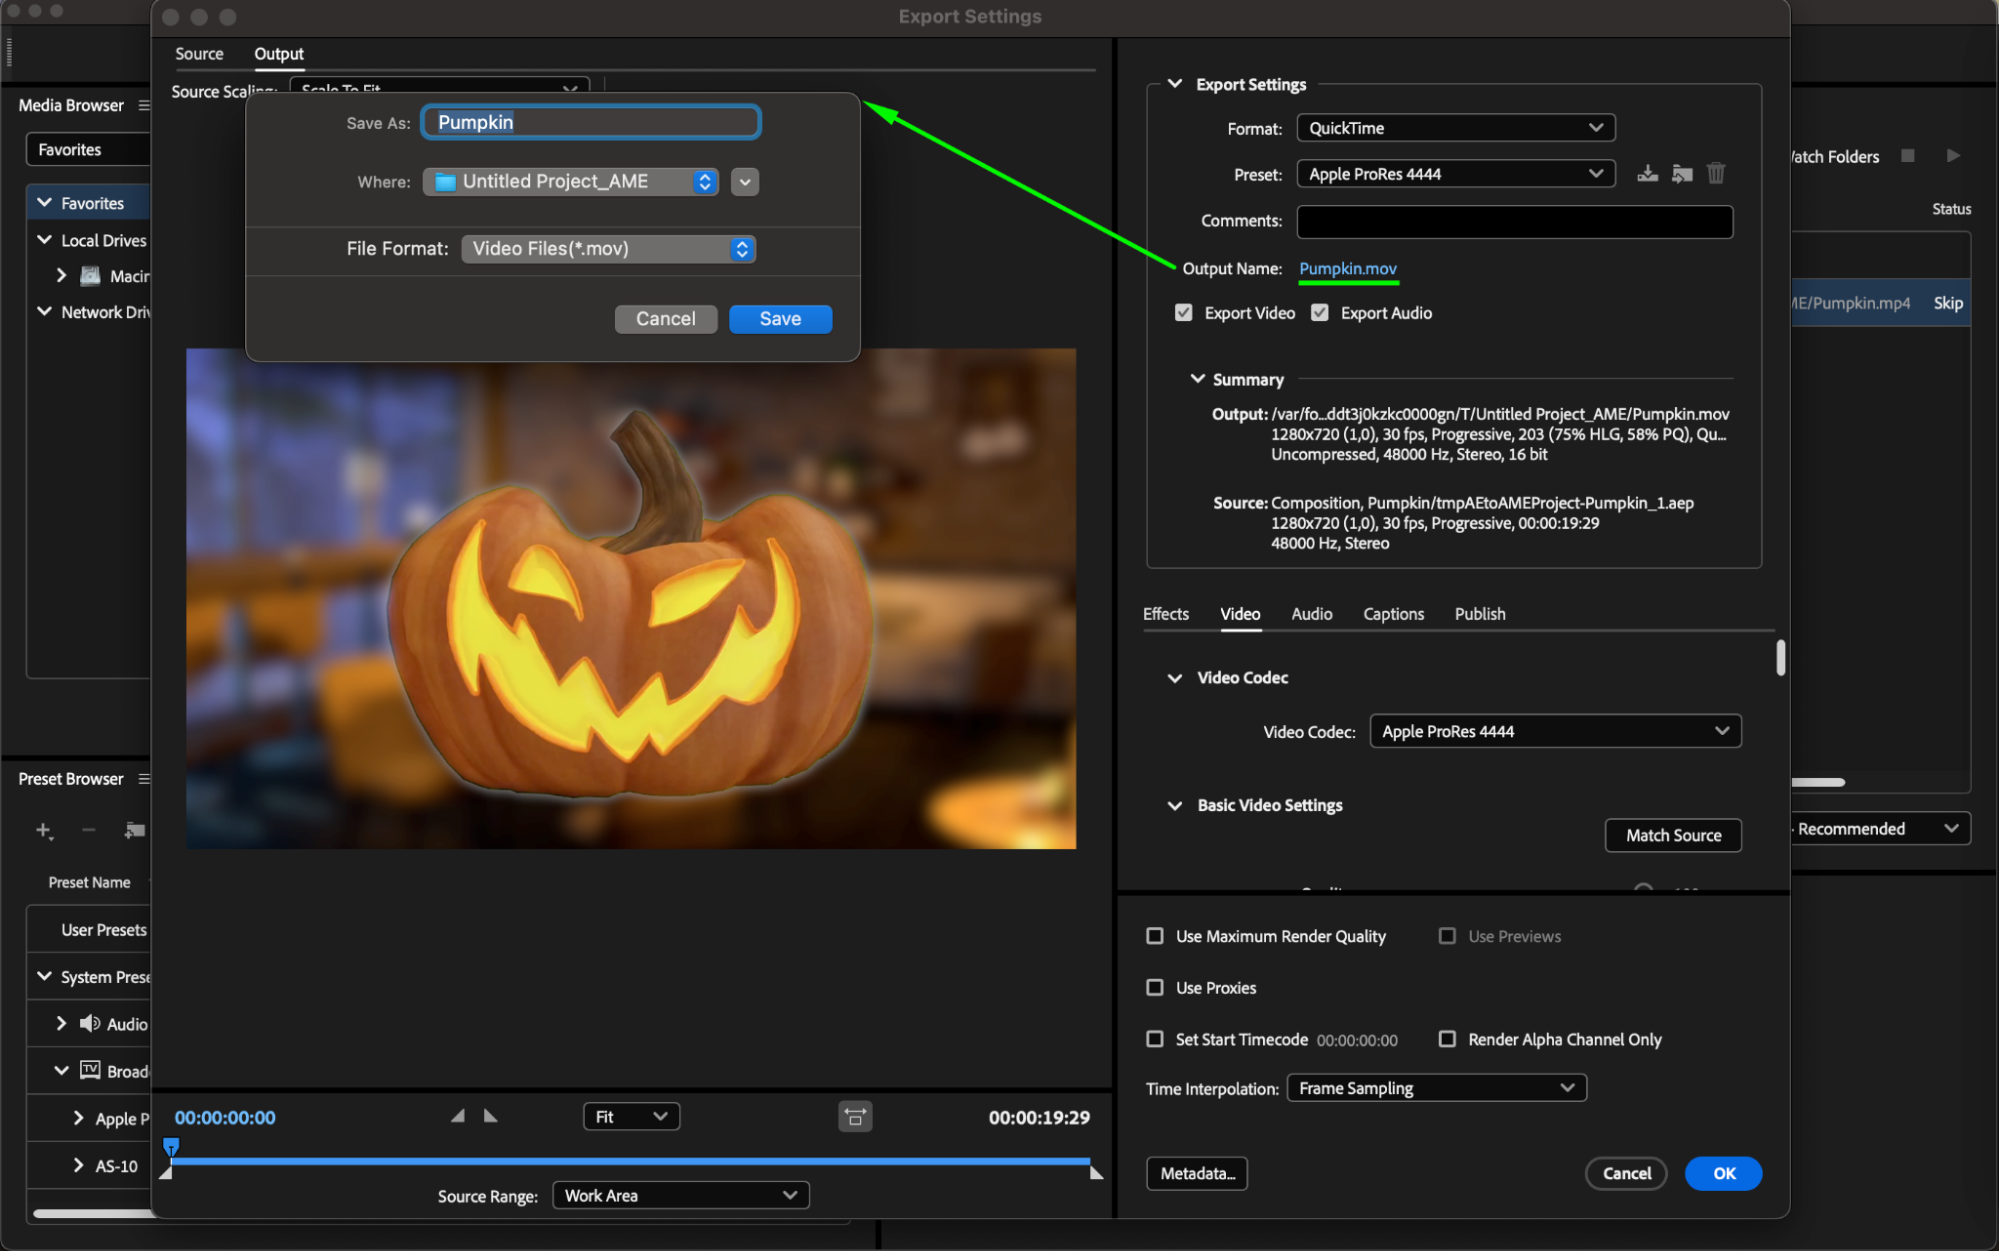Click the Set Out Point triangle icon

(491, 1116)
